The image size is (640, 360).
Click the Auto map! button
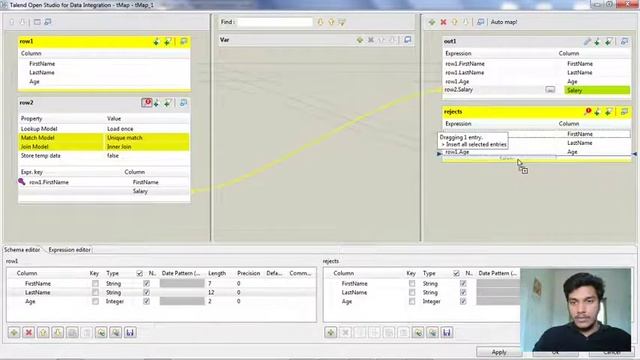[x=504, y=22]
